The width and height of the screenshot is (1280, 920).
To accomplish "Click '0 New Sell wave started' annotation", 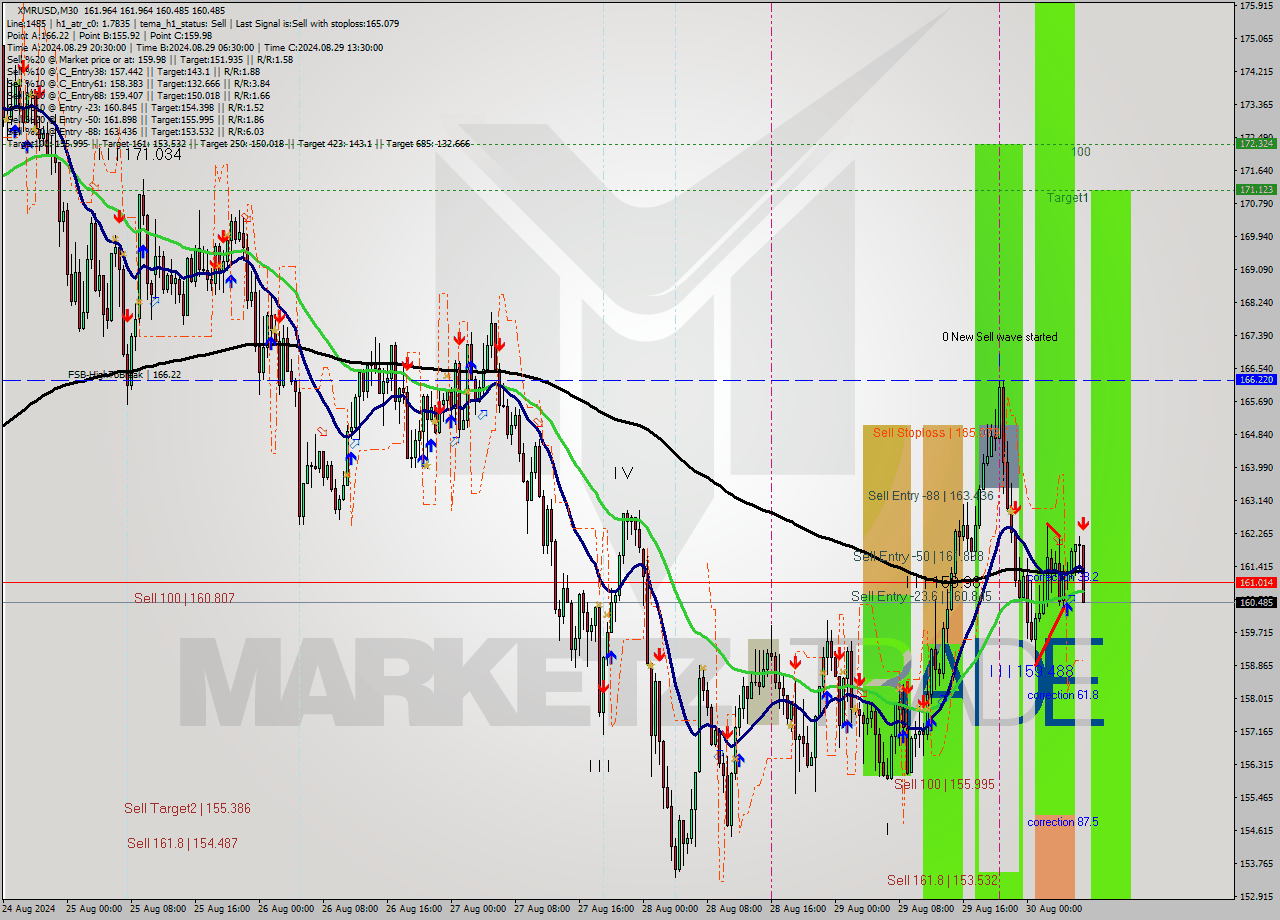I will click(x=999, y=337).
